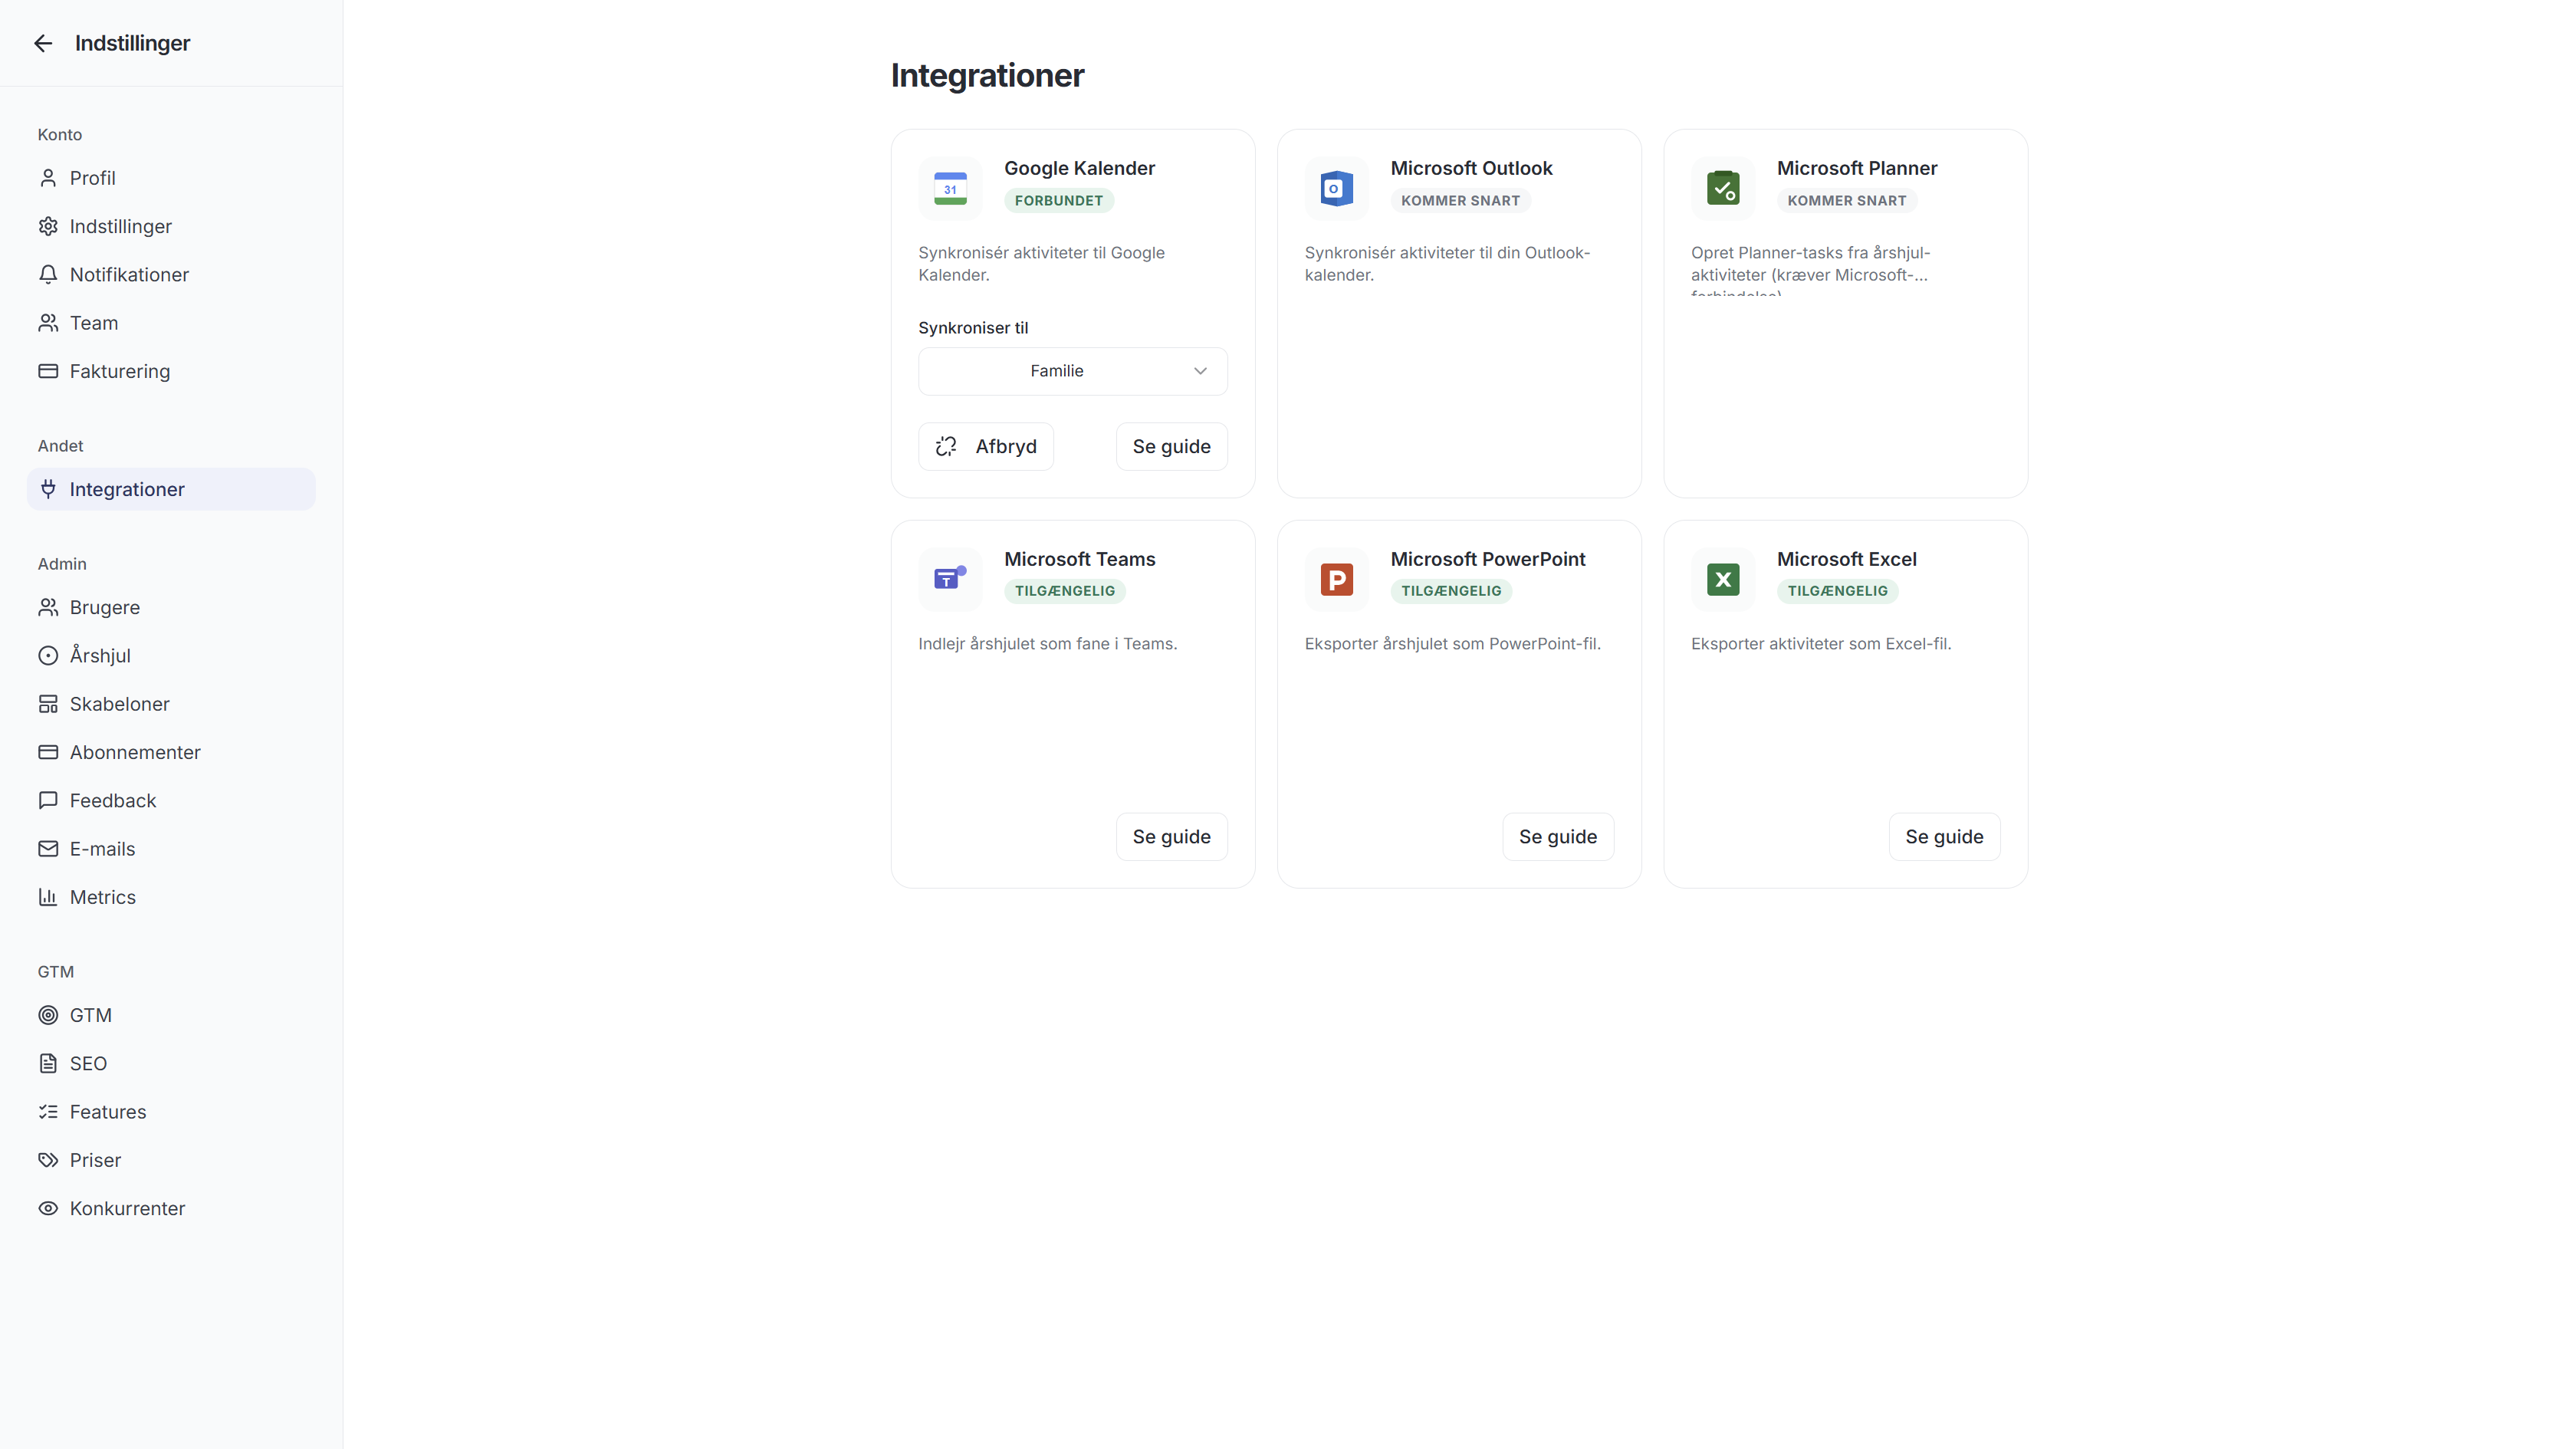The height and width of the screenshot is (1449, 2576).
Task: Click the back arrow next to Indstillinger
Action: pos(43,43)
